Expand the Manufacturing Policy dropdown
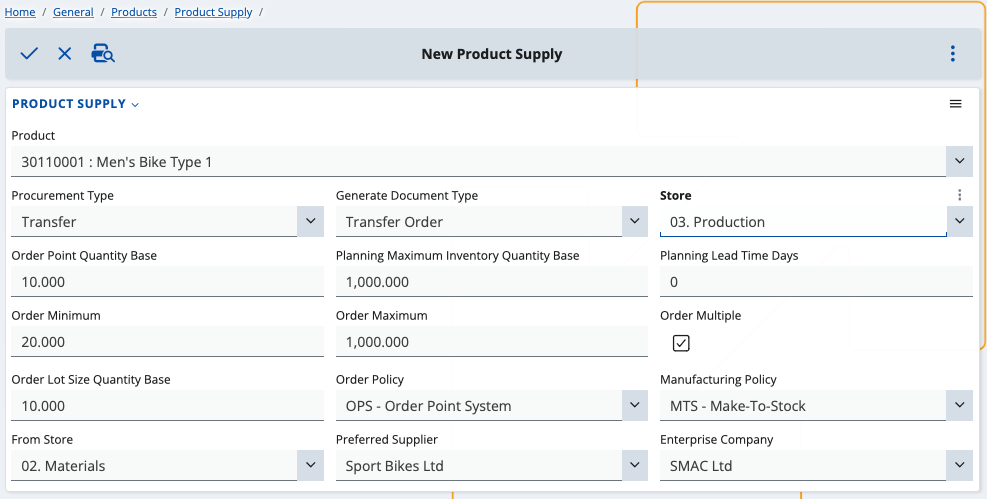The width and height of the screenshot is (987, 499). [959, 405]
